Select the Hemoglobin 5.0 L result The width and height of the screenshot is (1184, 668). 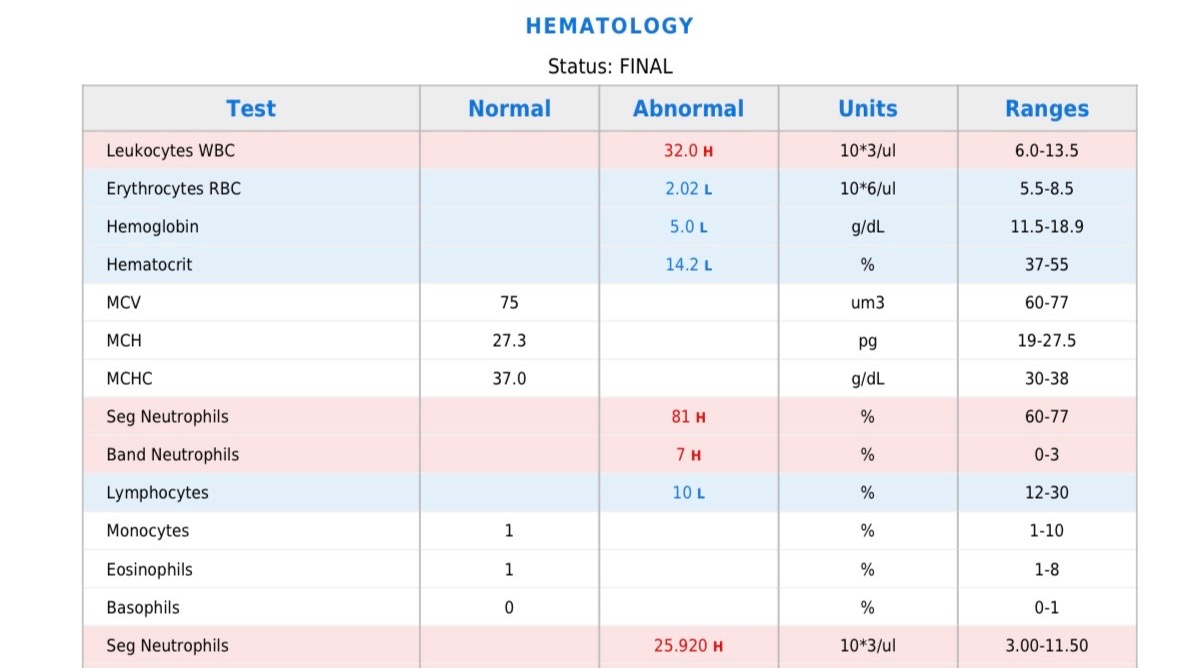coord(688,227)
